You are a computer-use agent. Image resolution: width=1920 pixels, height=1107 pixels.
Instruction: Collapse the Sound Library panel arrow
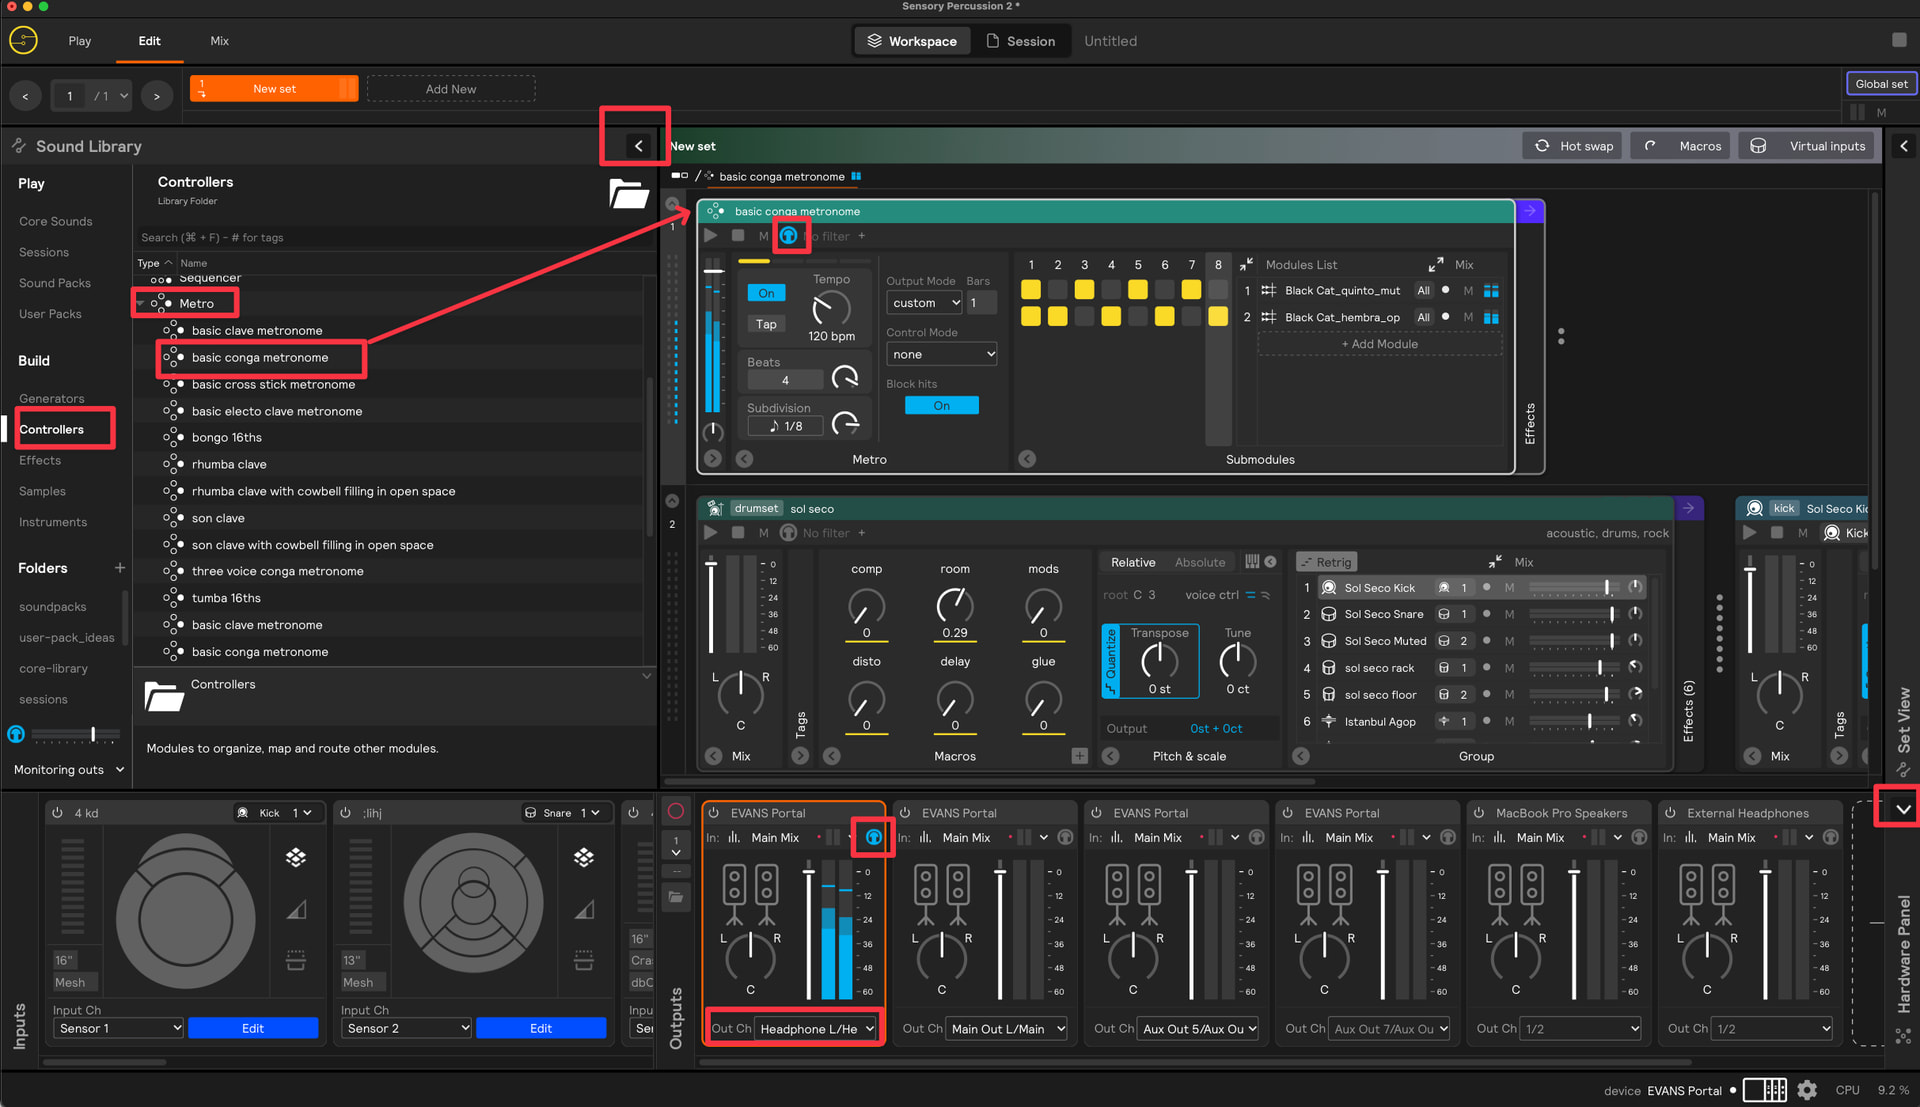point(638,146)
